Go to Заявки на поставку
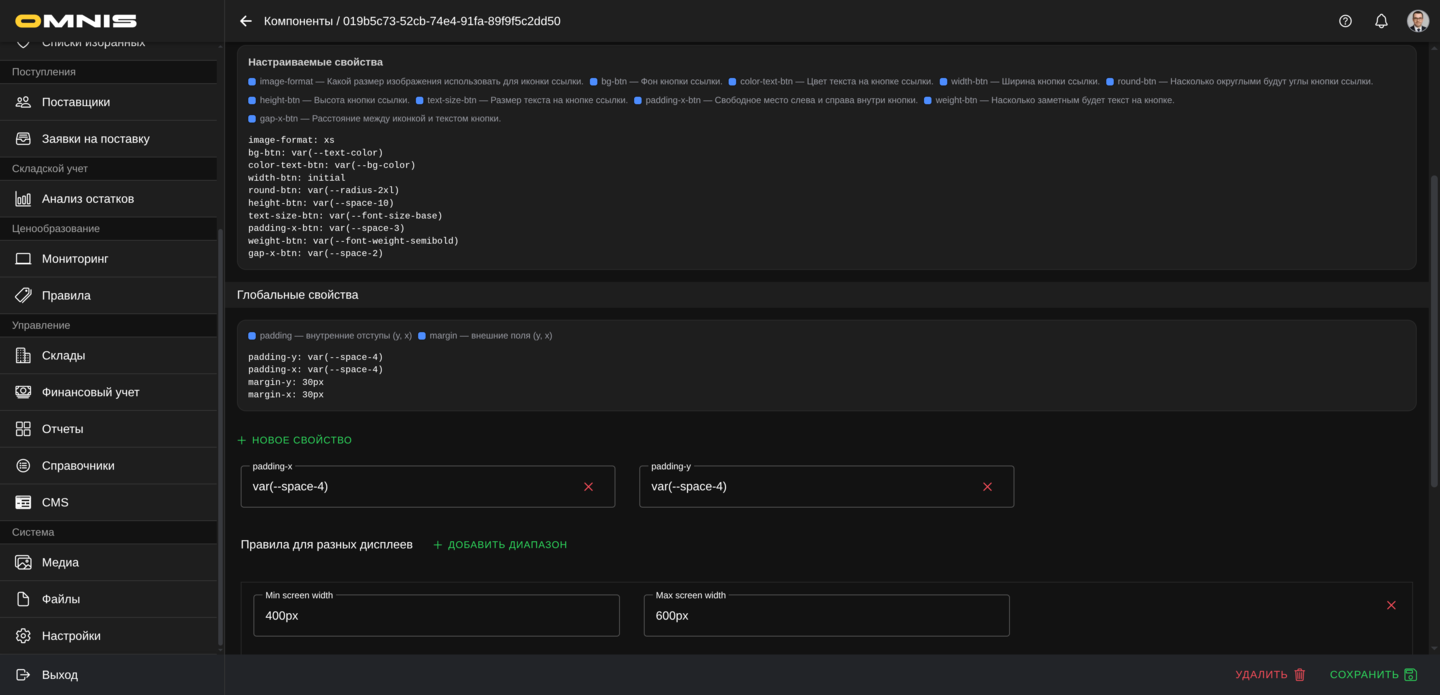The height and width of the screenshot is (695, 1440). point(95,139)
